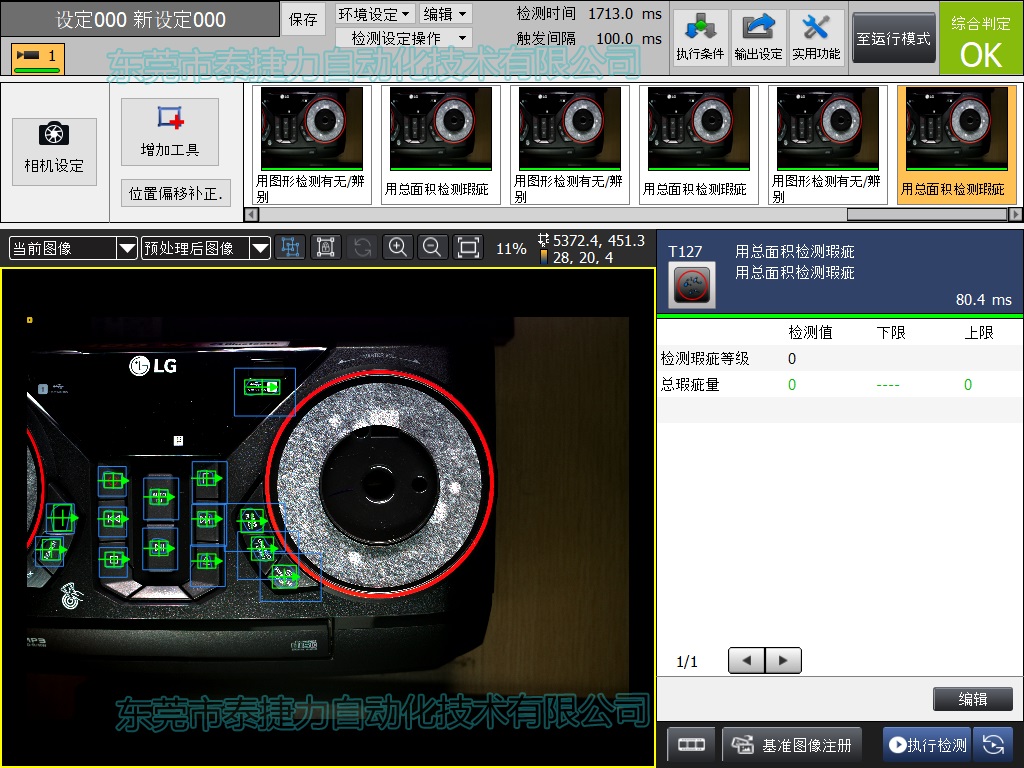
Task: Click the framed-region view icon beside the blue one
Action: click(325, 248)
